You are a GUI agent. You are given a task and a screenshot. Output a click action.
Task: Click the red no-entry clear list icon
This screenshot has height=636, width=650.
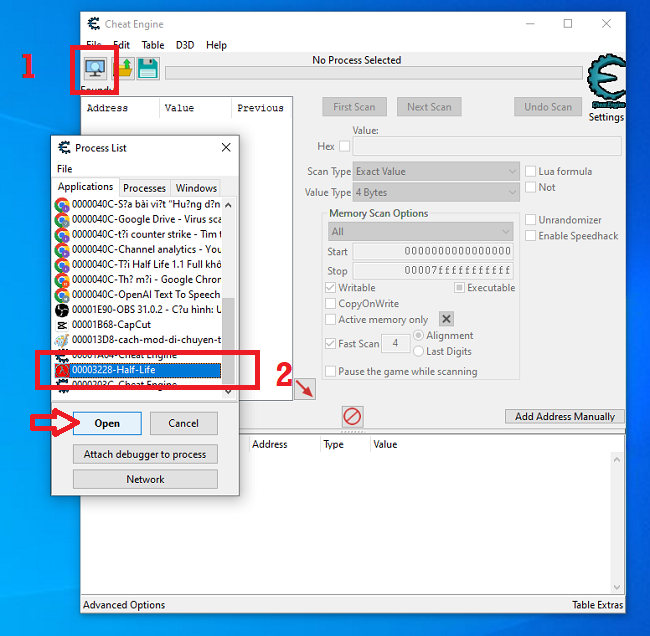(352, 416)
